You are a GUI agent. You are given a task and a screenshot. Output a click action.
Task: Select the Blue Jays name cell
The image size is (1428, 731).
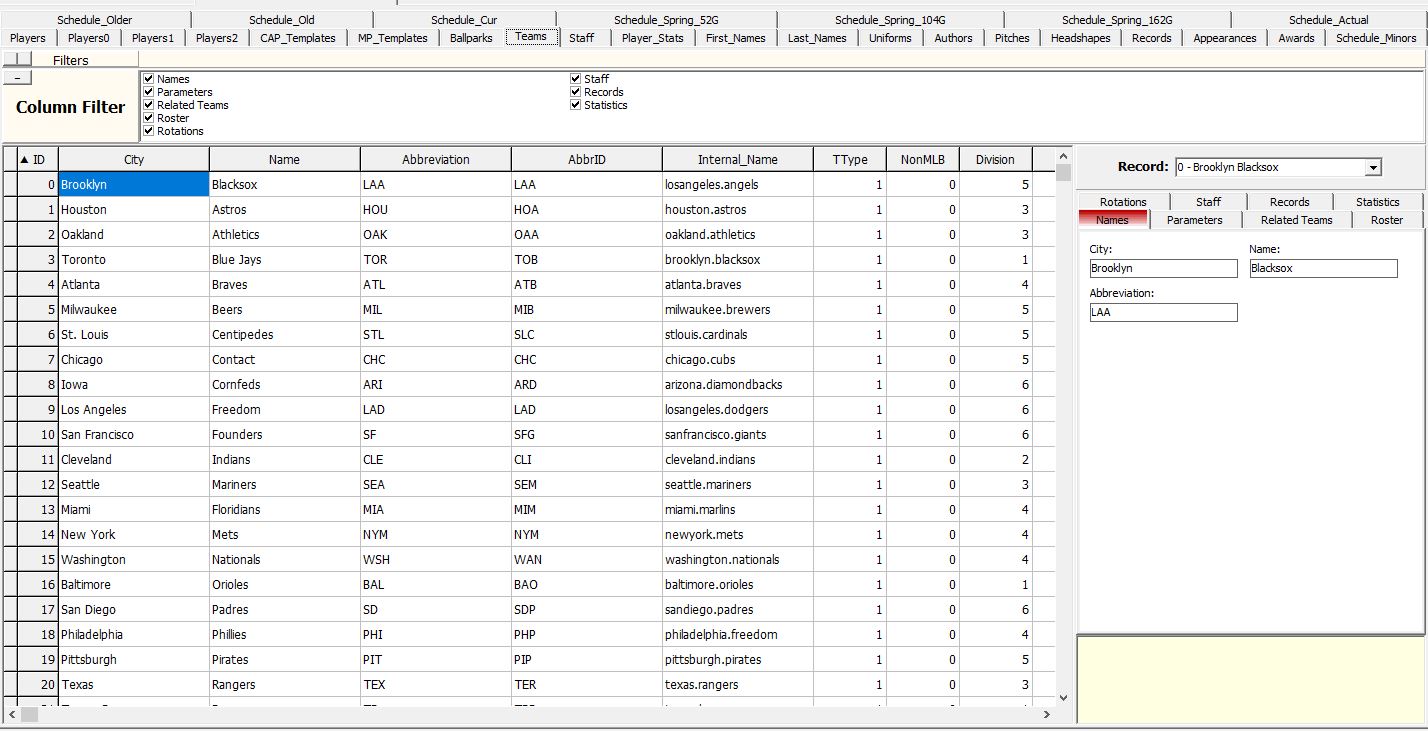click(x=285, y=260)
